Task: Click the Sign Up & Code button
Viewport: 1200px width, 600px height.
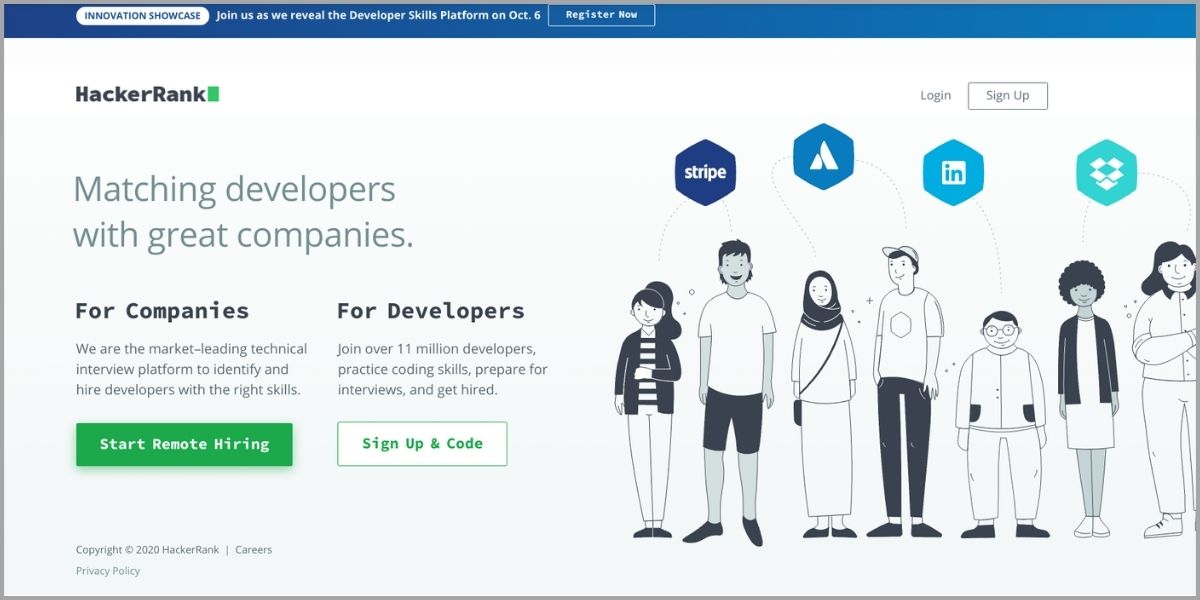Action: [x=422, y=444]
